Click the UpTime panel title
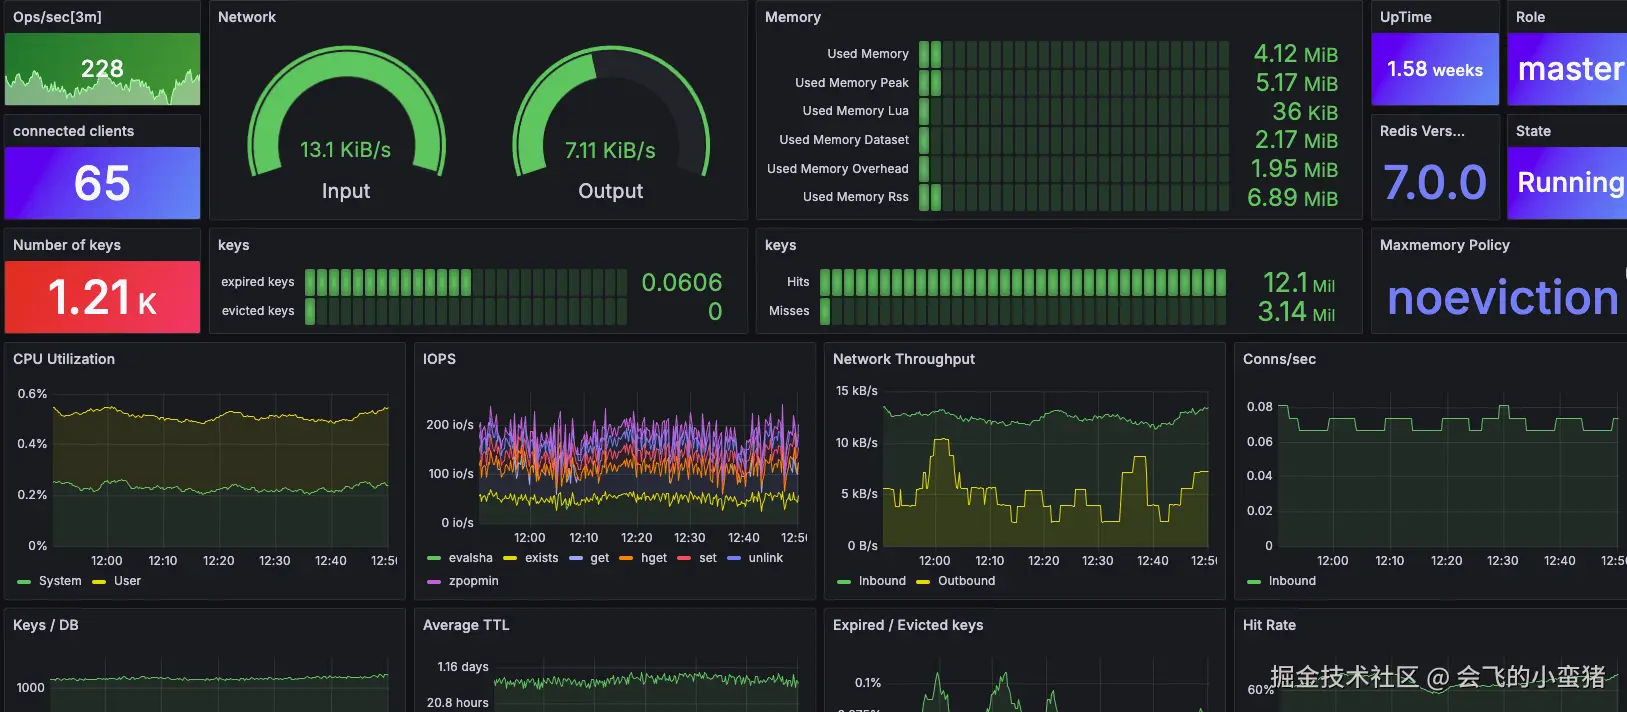This screenshot has height=712, width=1627. [x=1406, y=17]
